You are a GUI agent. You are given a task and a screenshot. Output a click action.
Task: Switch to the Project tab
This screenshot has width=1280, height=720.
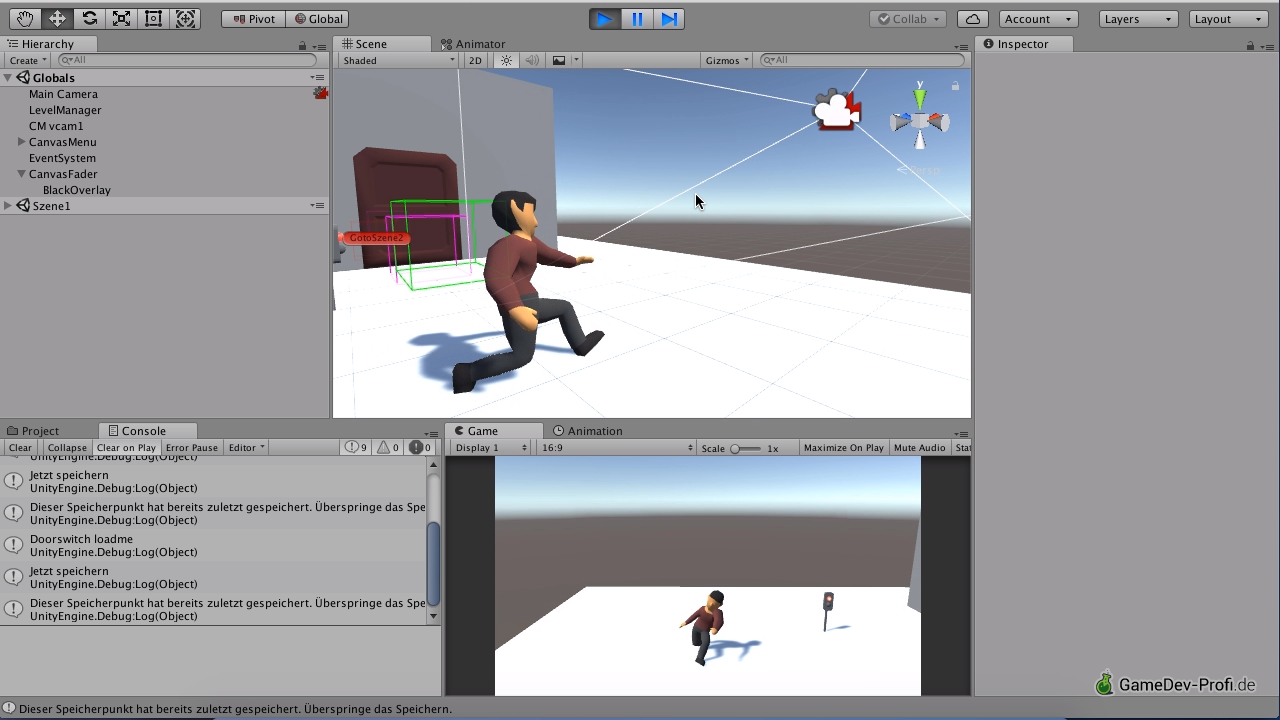[x=33, y=431]
